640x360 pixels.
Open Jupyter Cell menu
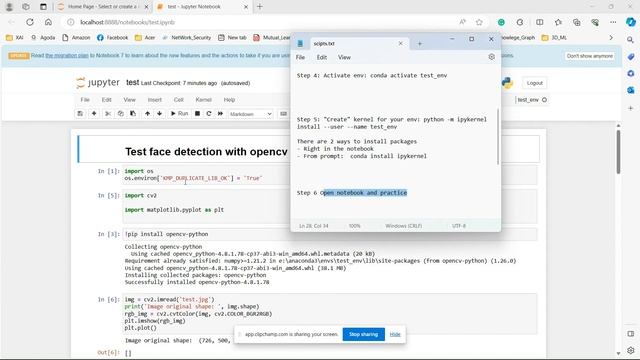(x=179, y=100)
